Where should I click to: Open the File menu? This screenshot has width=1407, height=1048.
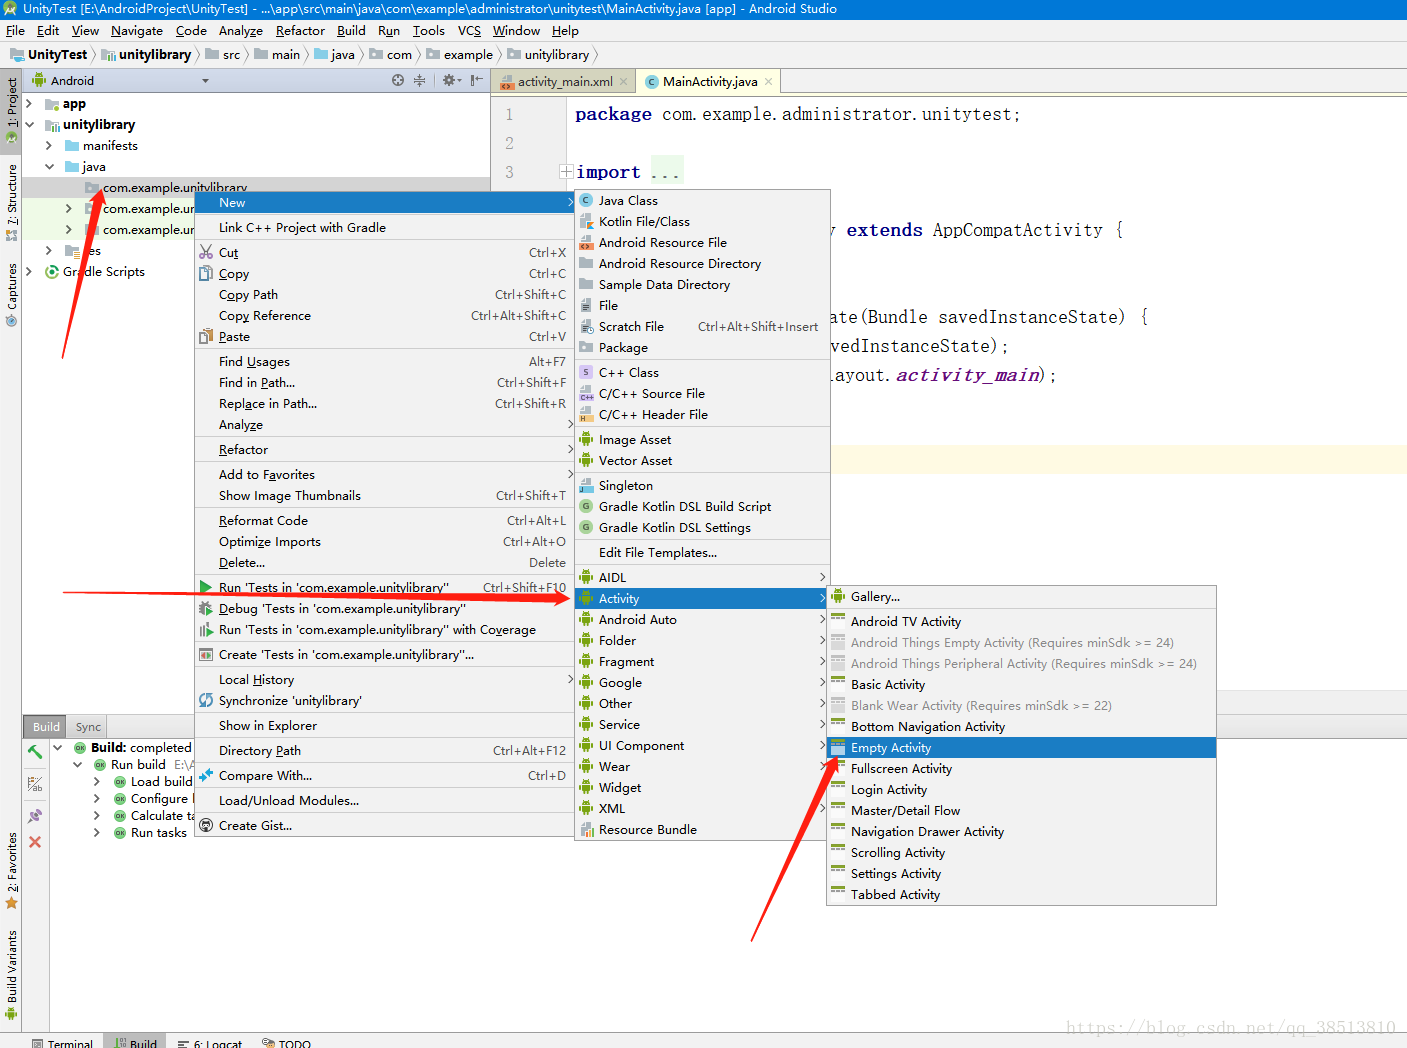[x=15, y=31]
